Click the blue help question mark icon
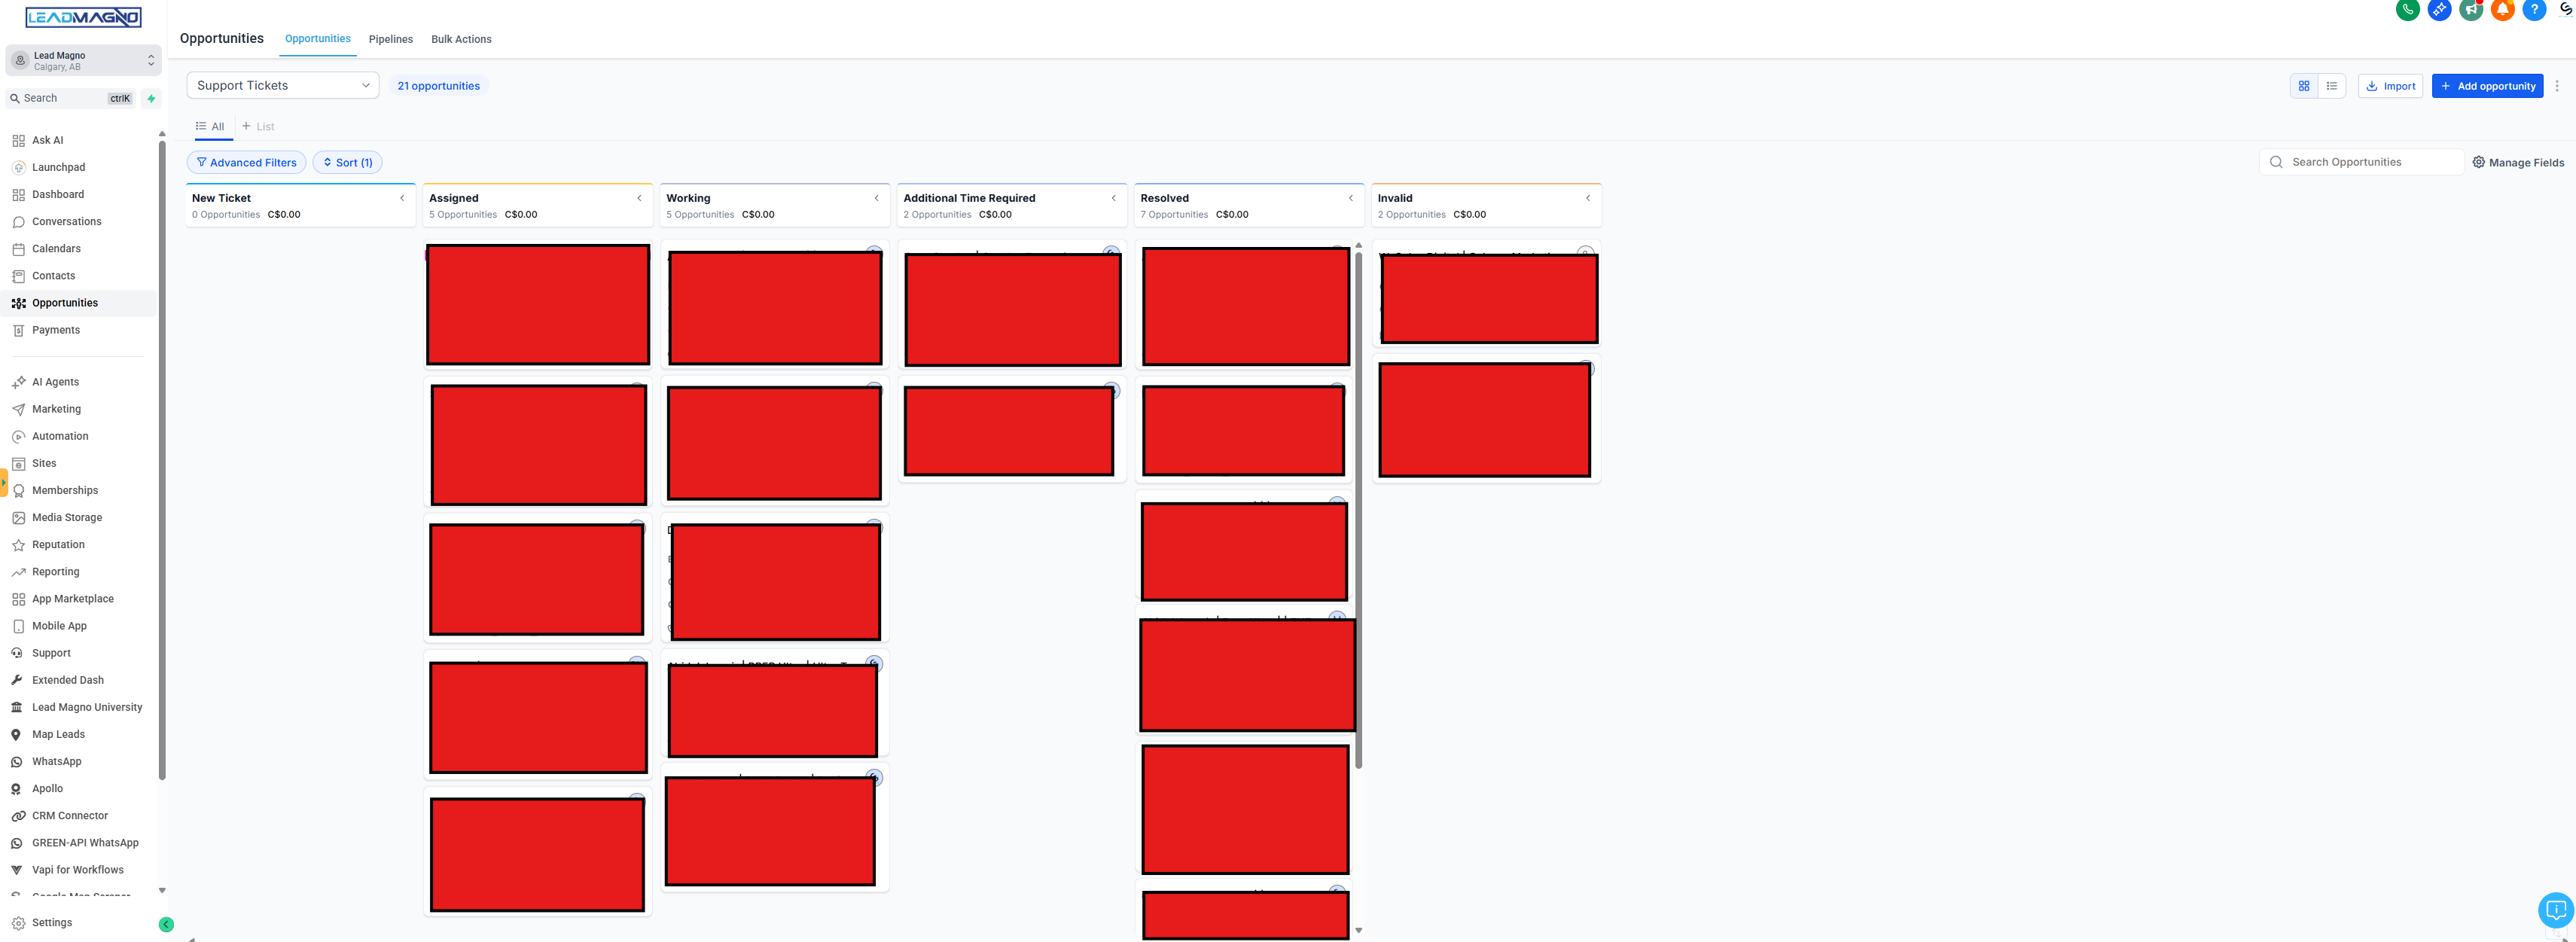This screenshot has width=2576, height=942. (2535, 10)
